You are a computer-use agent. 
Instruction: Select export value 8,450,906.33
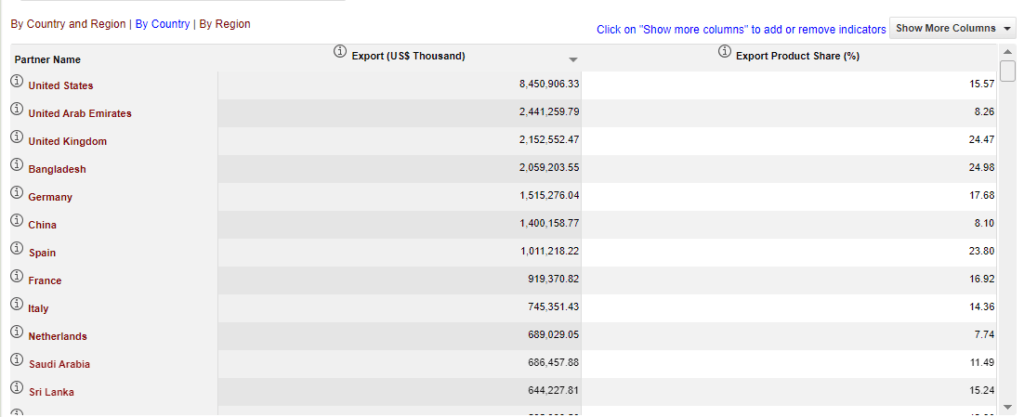(x=549, y=84)
